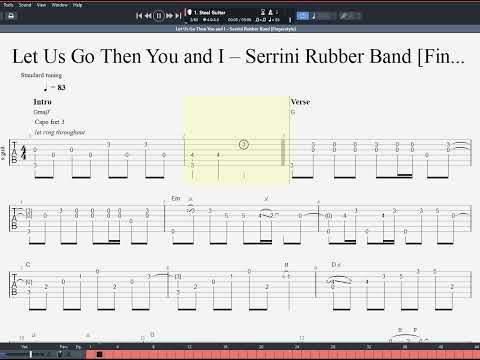This screenshot has width=480, height=360.
Task: Click the 'let ring throughout' annotation
Action: point(60,132)
